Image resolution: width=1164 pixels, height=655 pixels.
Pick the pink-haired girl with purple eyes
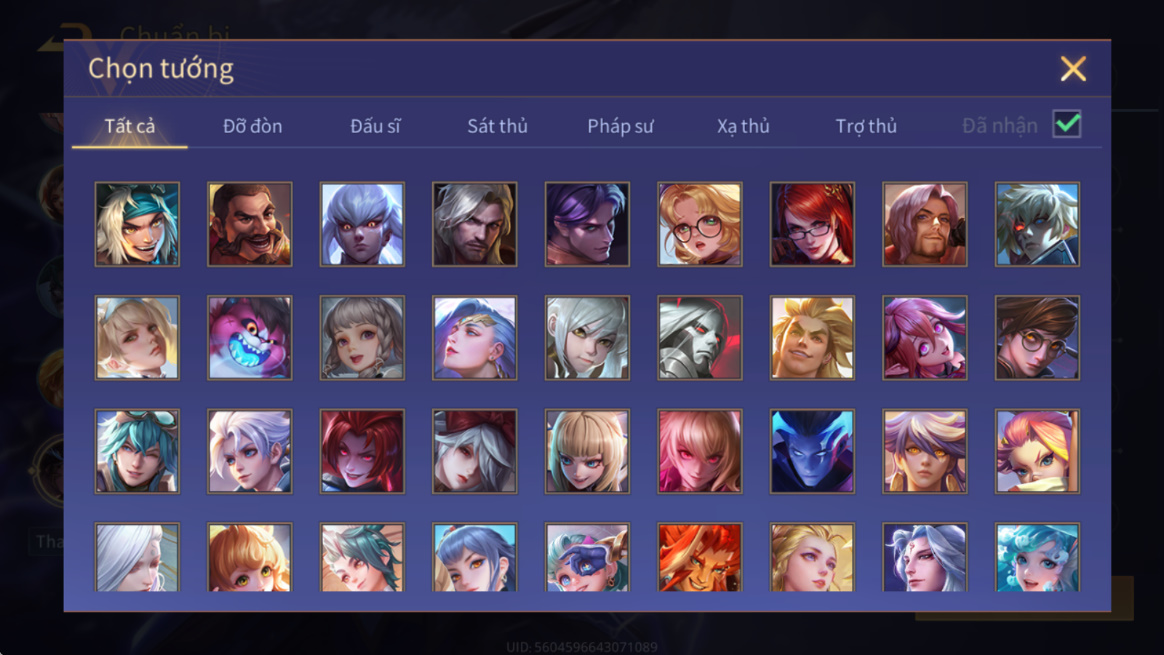pyautogui.click(x=924, y=338)
